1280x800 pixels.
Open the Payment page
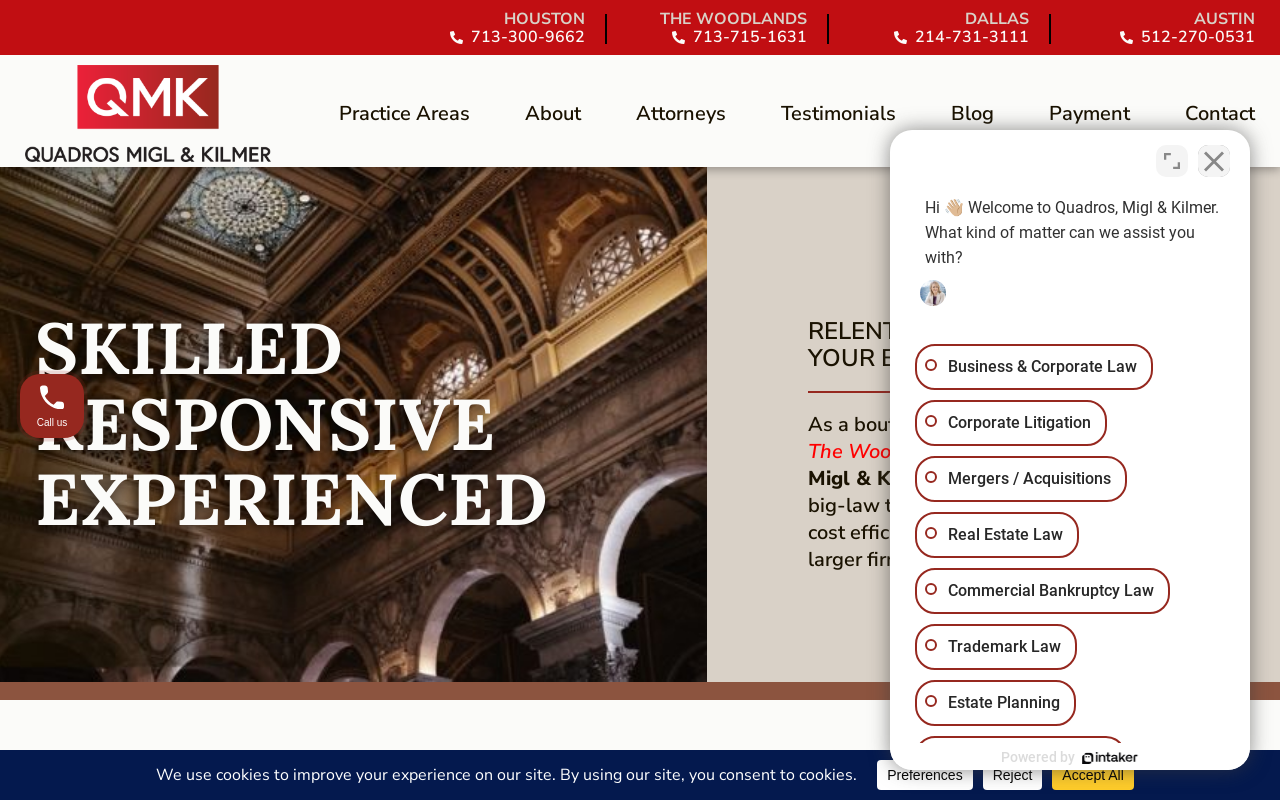[1089, 114]
